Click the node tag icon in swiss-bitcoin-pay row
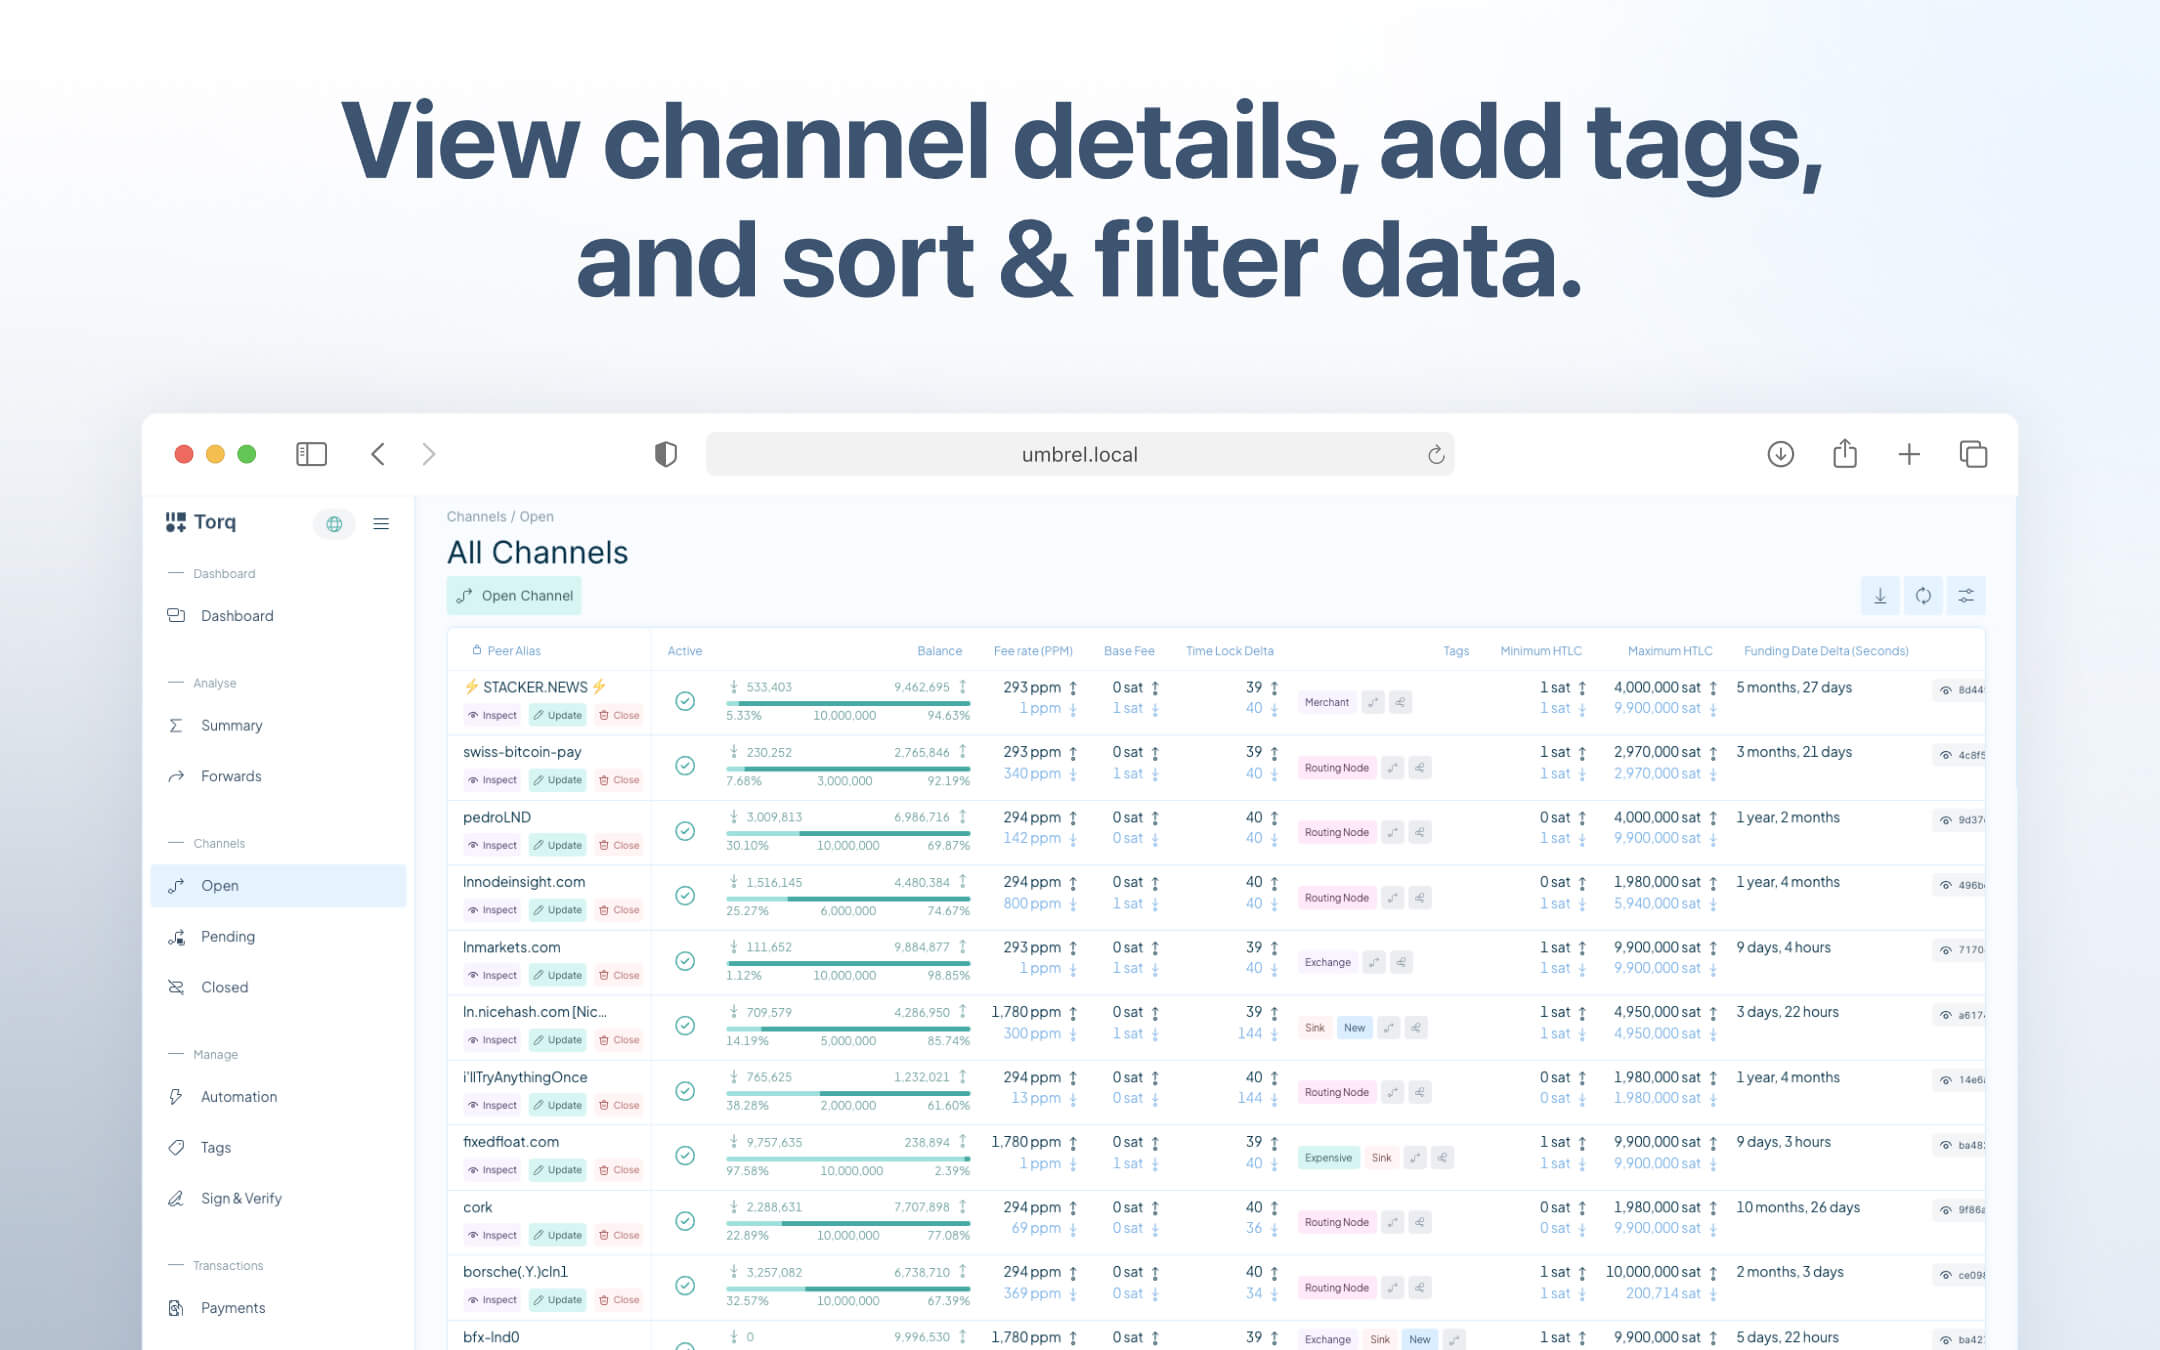 pyautogui.click(x=1420, y=768)
